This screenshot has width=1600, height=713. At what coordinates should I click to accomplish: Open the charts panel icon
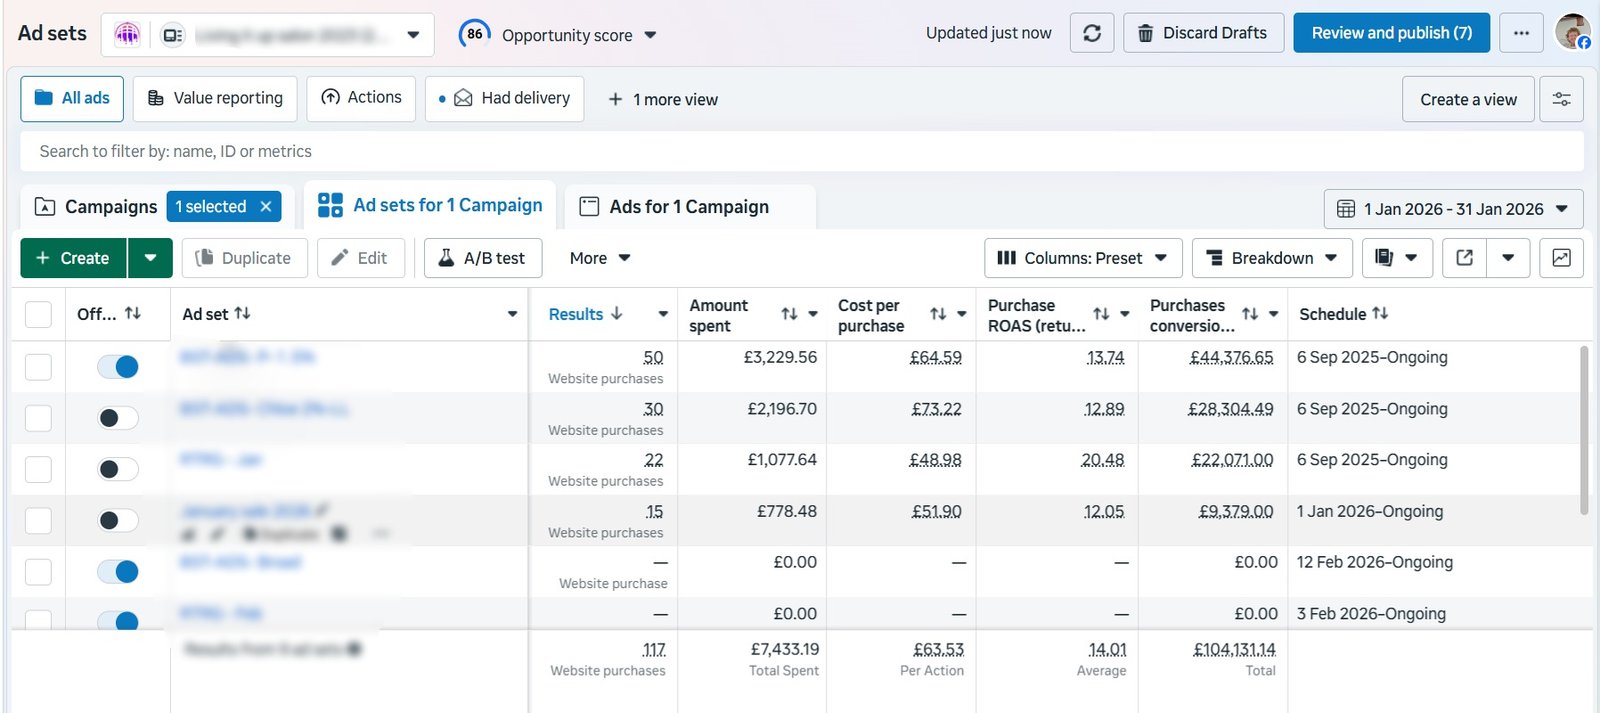1561,258
